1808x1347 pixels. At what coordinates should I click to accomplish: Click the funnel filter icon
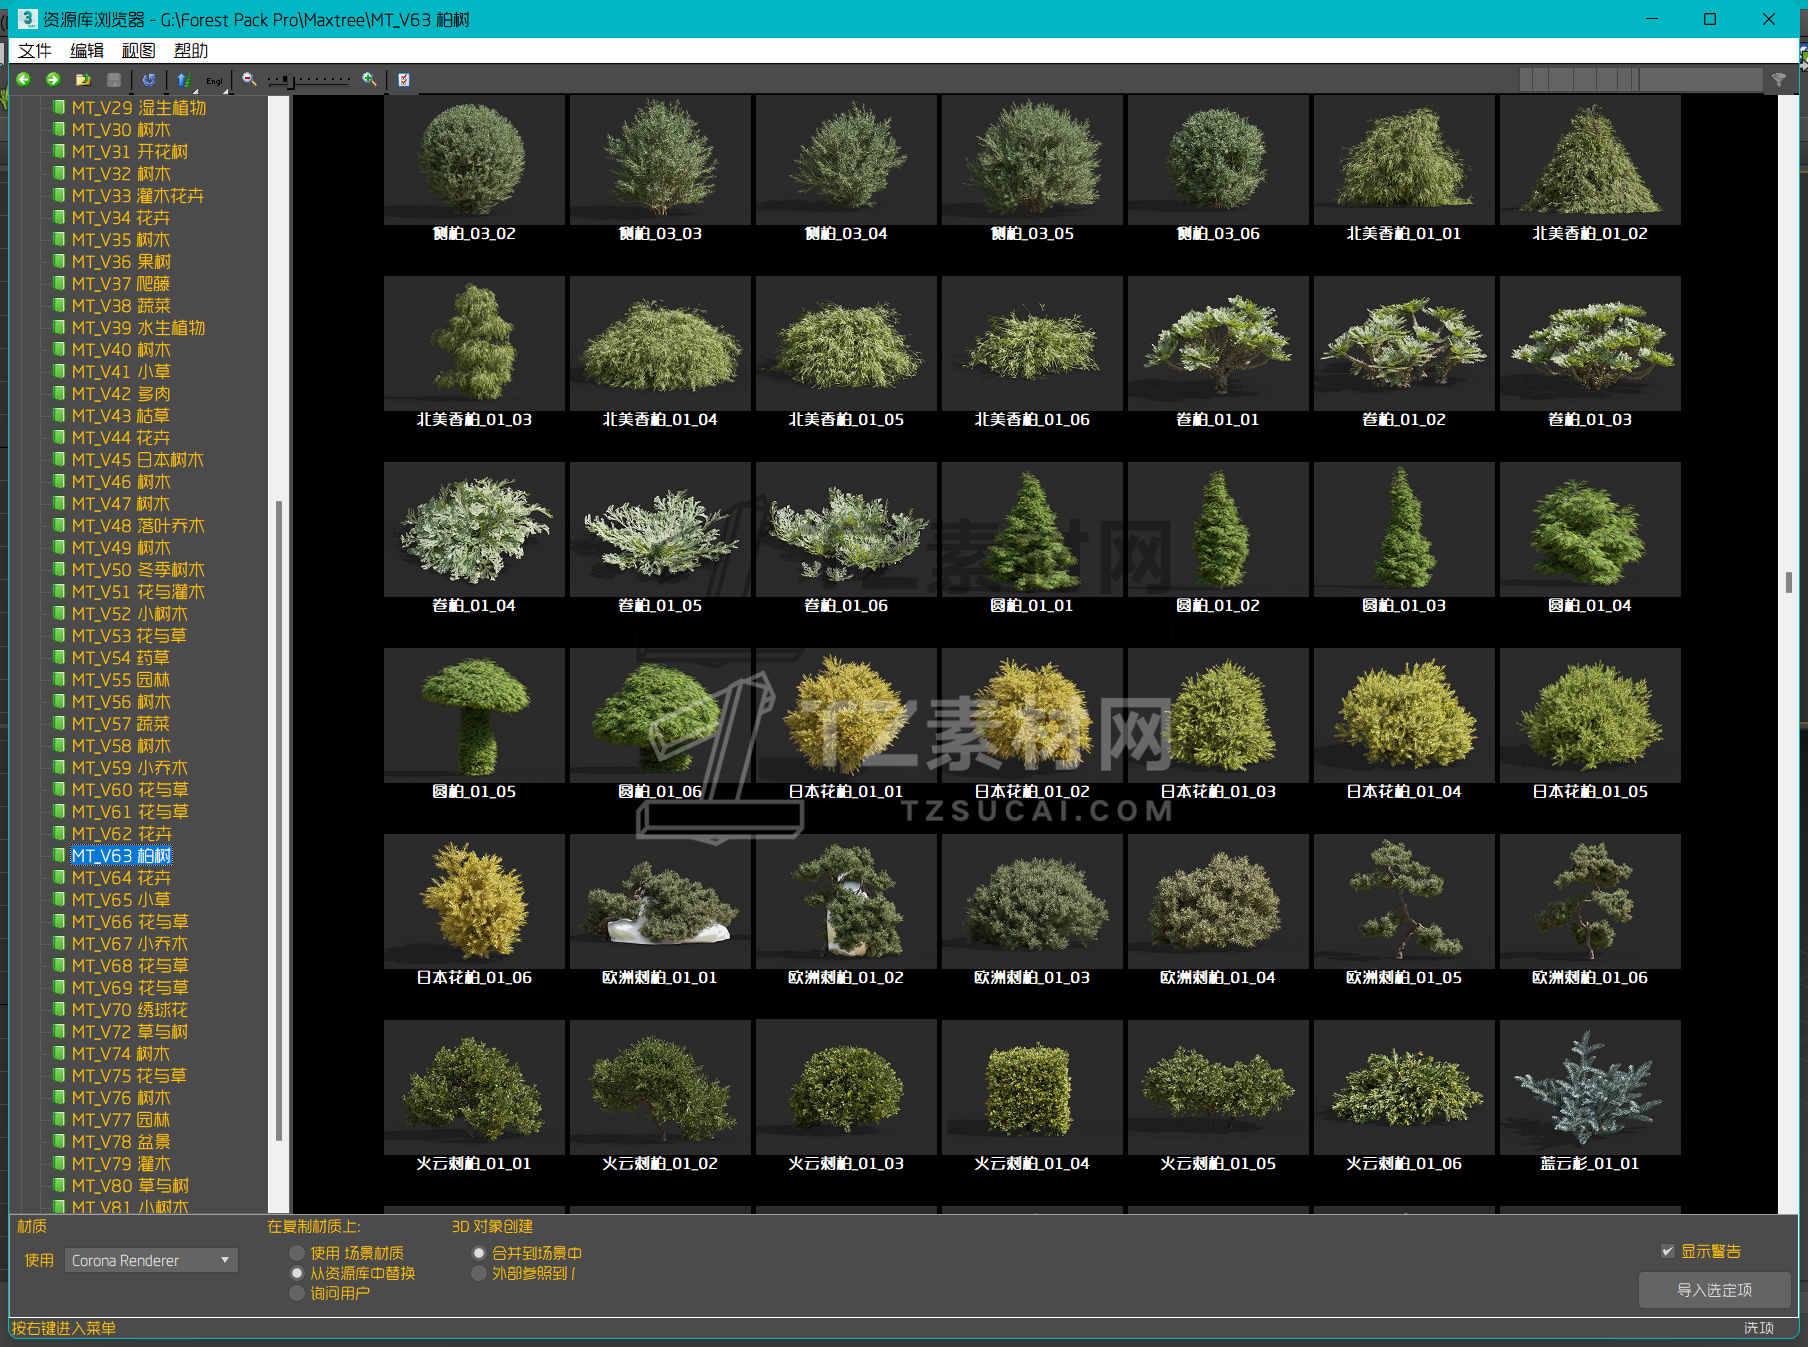point(1779,80)
